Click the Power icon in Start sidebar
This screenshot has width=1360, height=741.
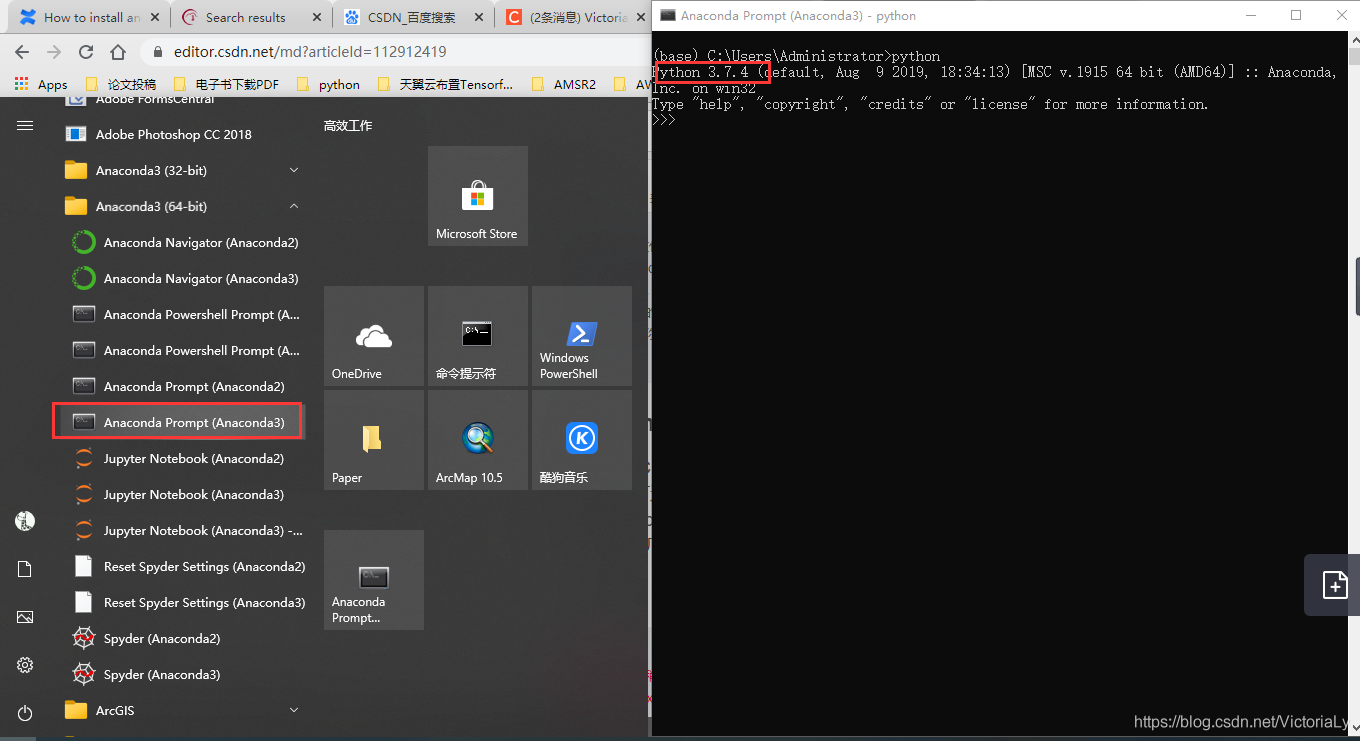tap(25, 713)
